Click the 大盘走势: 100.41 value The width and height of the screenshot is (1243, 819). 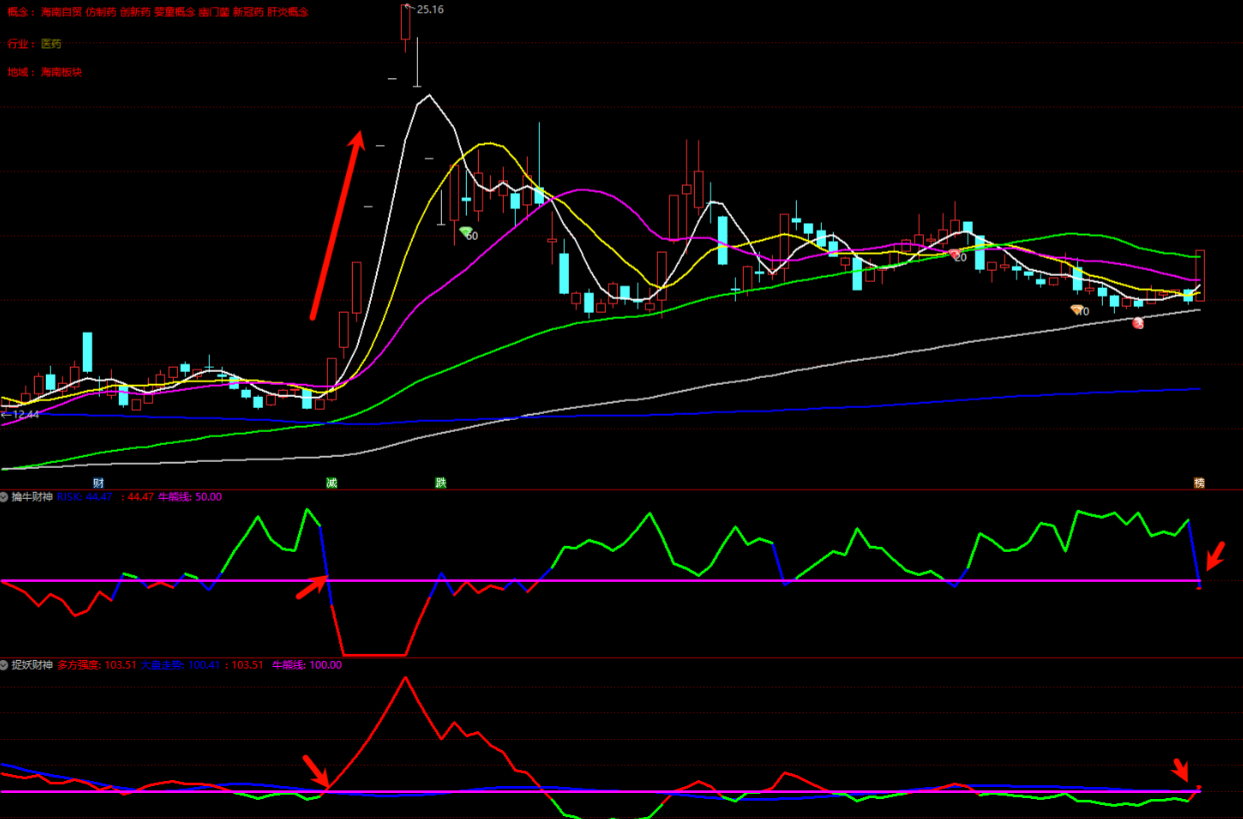tap(181, 664)
